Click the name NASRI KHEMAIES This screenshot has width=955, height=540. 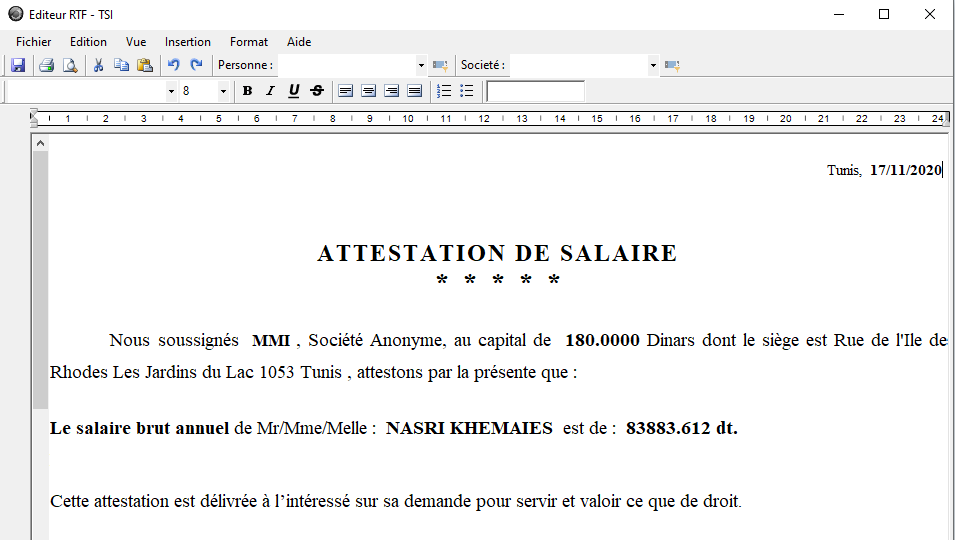click(x=470, y=429)
